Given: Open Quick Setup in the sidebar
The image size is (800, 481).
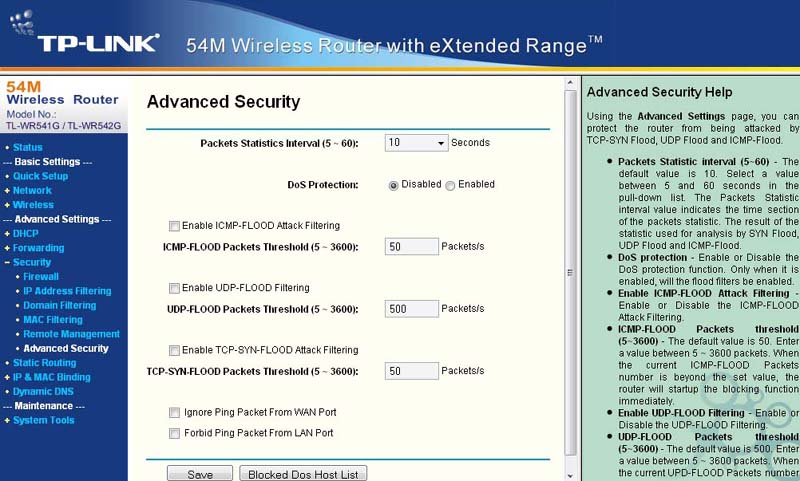Looking at the screenshot, I should (40, 176).
